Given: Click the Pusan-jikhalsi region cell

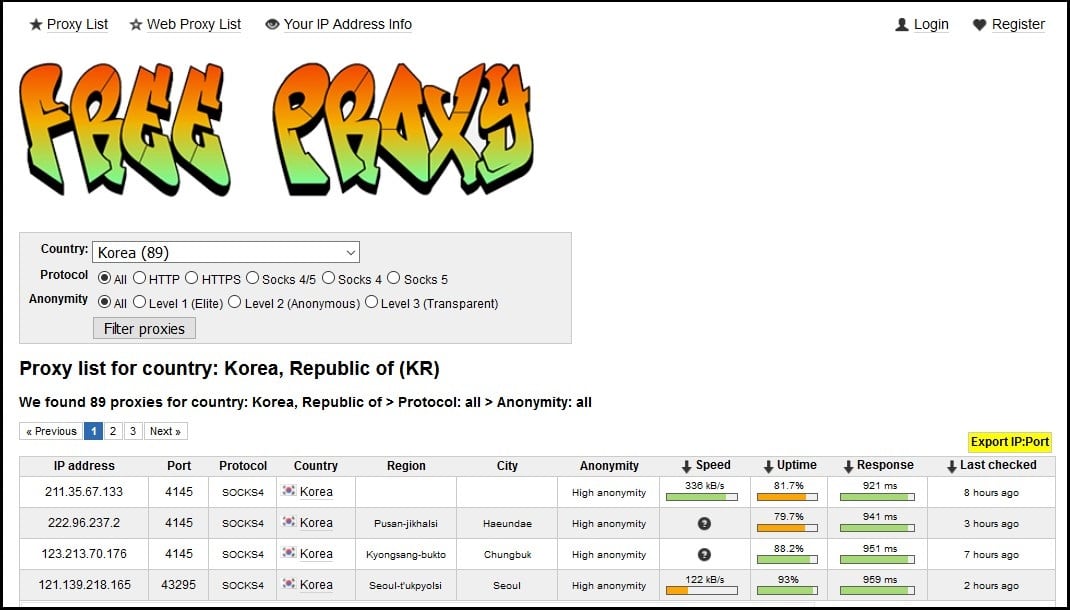Looking at the screenshot, I should [406, 524].
